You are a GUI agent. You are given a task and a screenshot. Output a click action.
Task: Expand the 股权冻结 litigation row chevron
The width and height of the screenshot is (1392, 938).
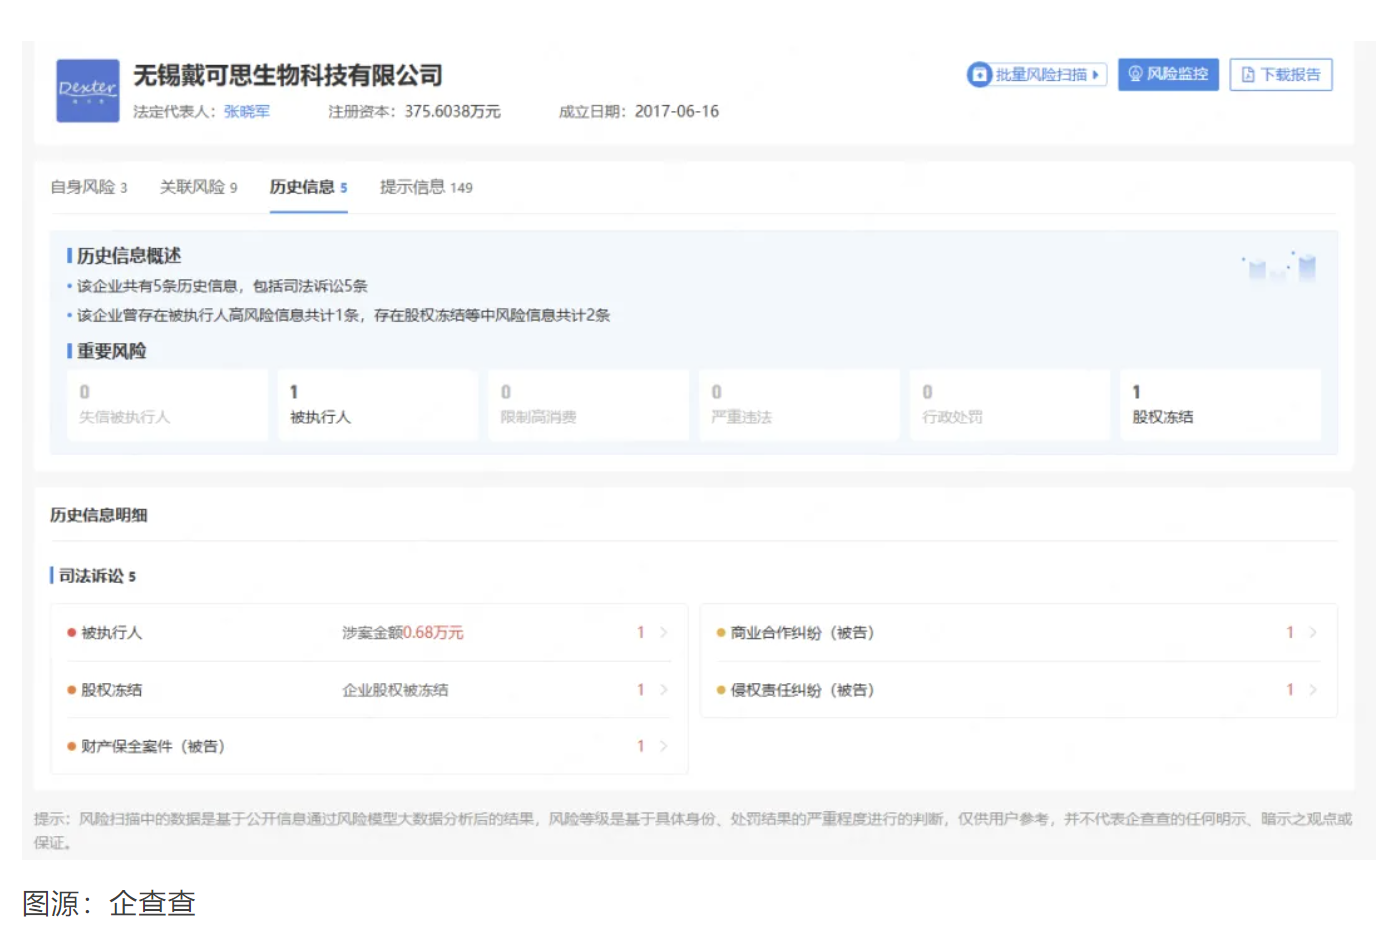pos(663,689)
